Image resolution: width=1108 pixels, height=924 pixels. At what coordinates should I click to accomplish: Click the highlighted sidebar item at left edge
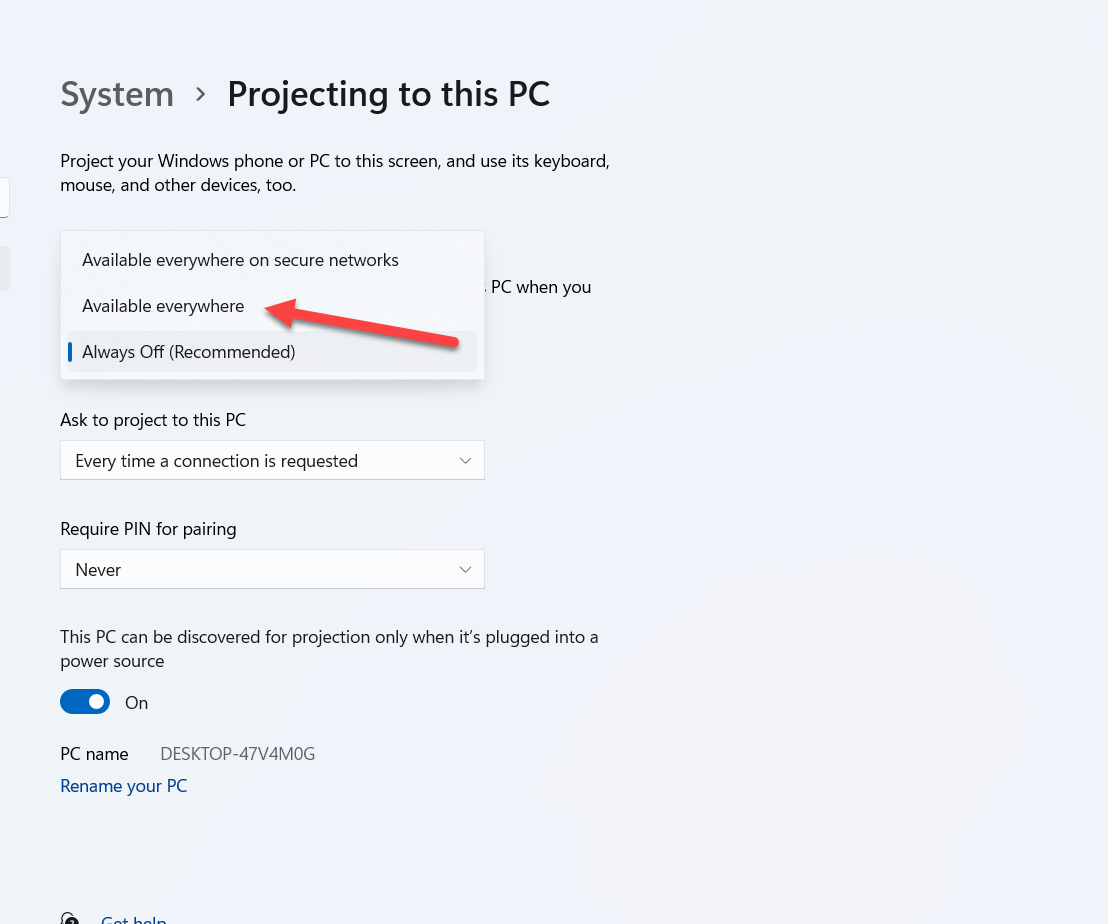(x=4, y=268)
